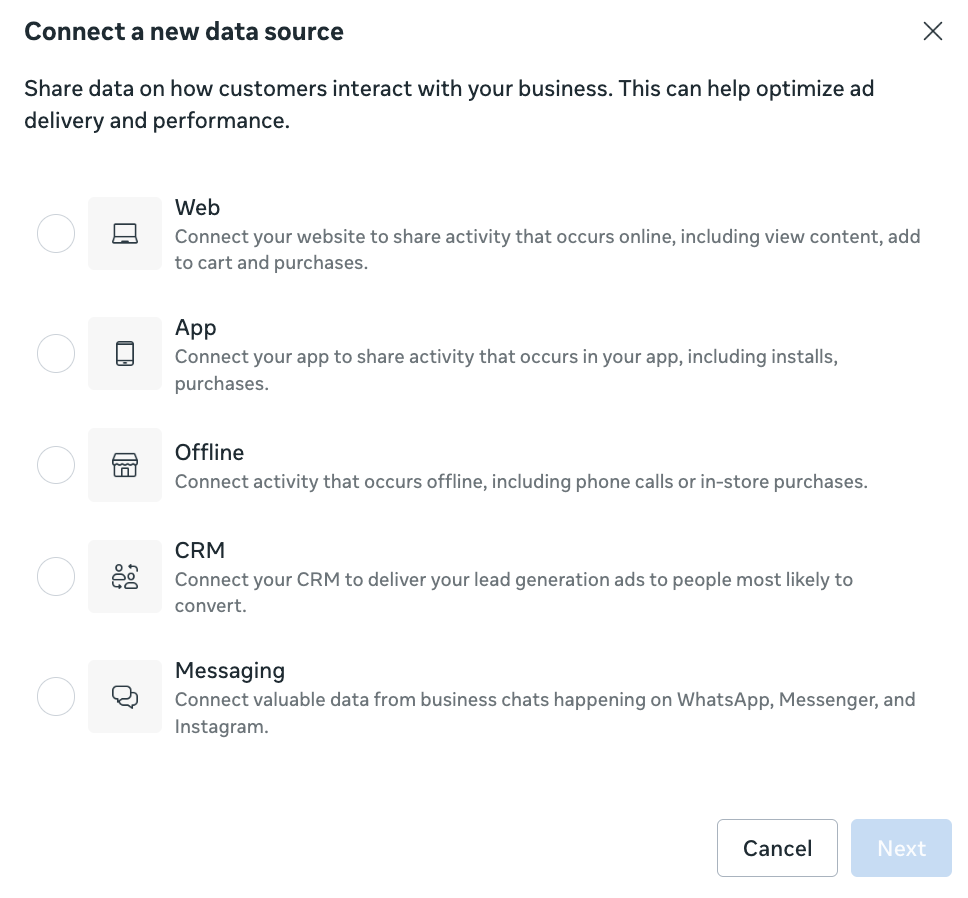Click the Messaging description mentioning WhatsApp

545,712
